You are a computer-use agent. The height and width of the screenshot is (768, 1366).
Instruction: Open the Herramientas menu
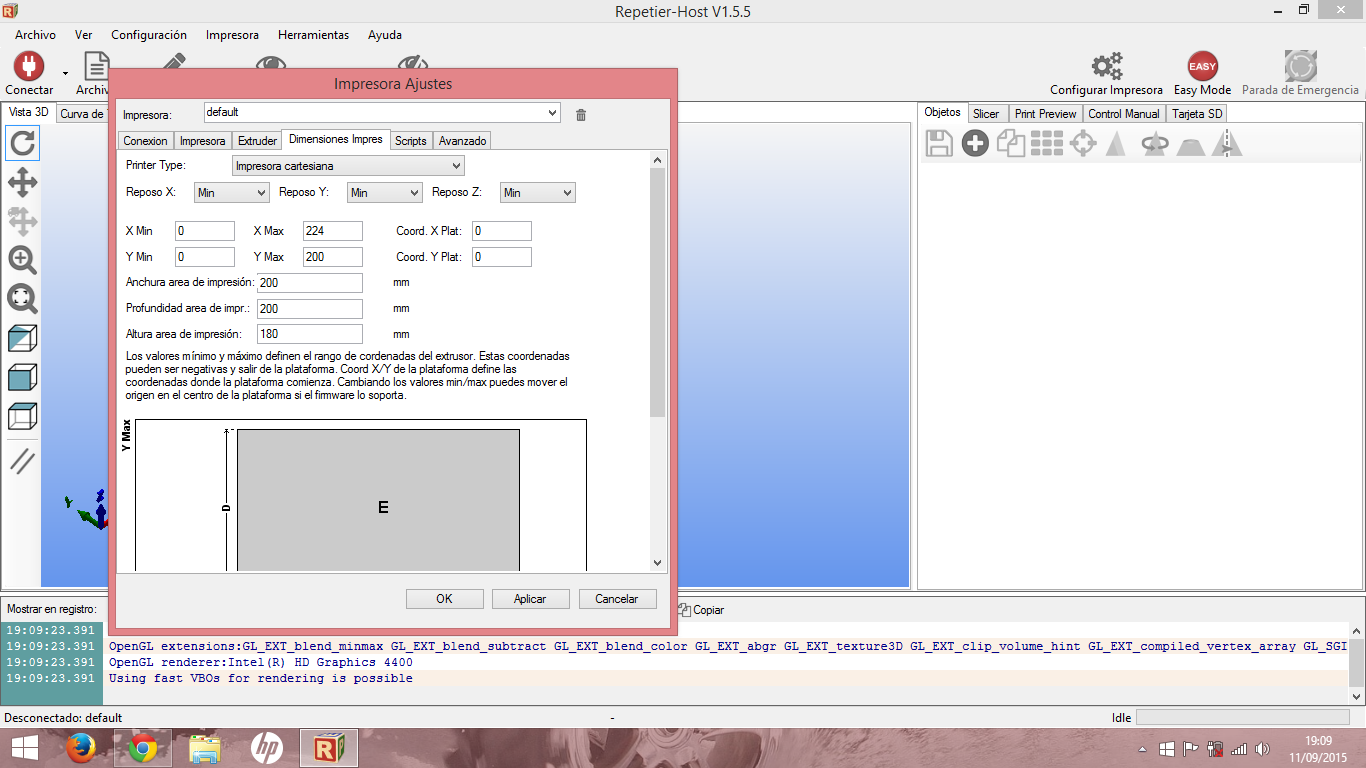click(313, 35)
